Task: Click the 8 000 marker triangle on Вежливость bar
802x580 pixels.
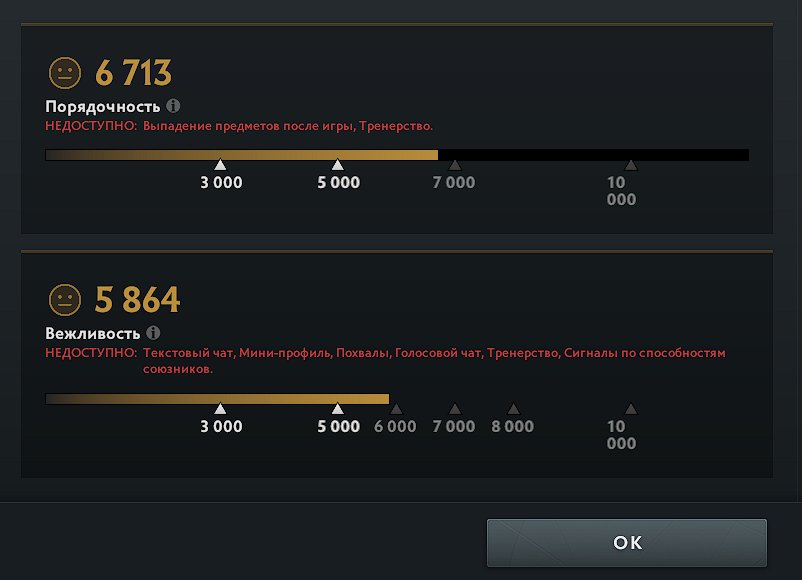Action: pos(513,409)
